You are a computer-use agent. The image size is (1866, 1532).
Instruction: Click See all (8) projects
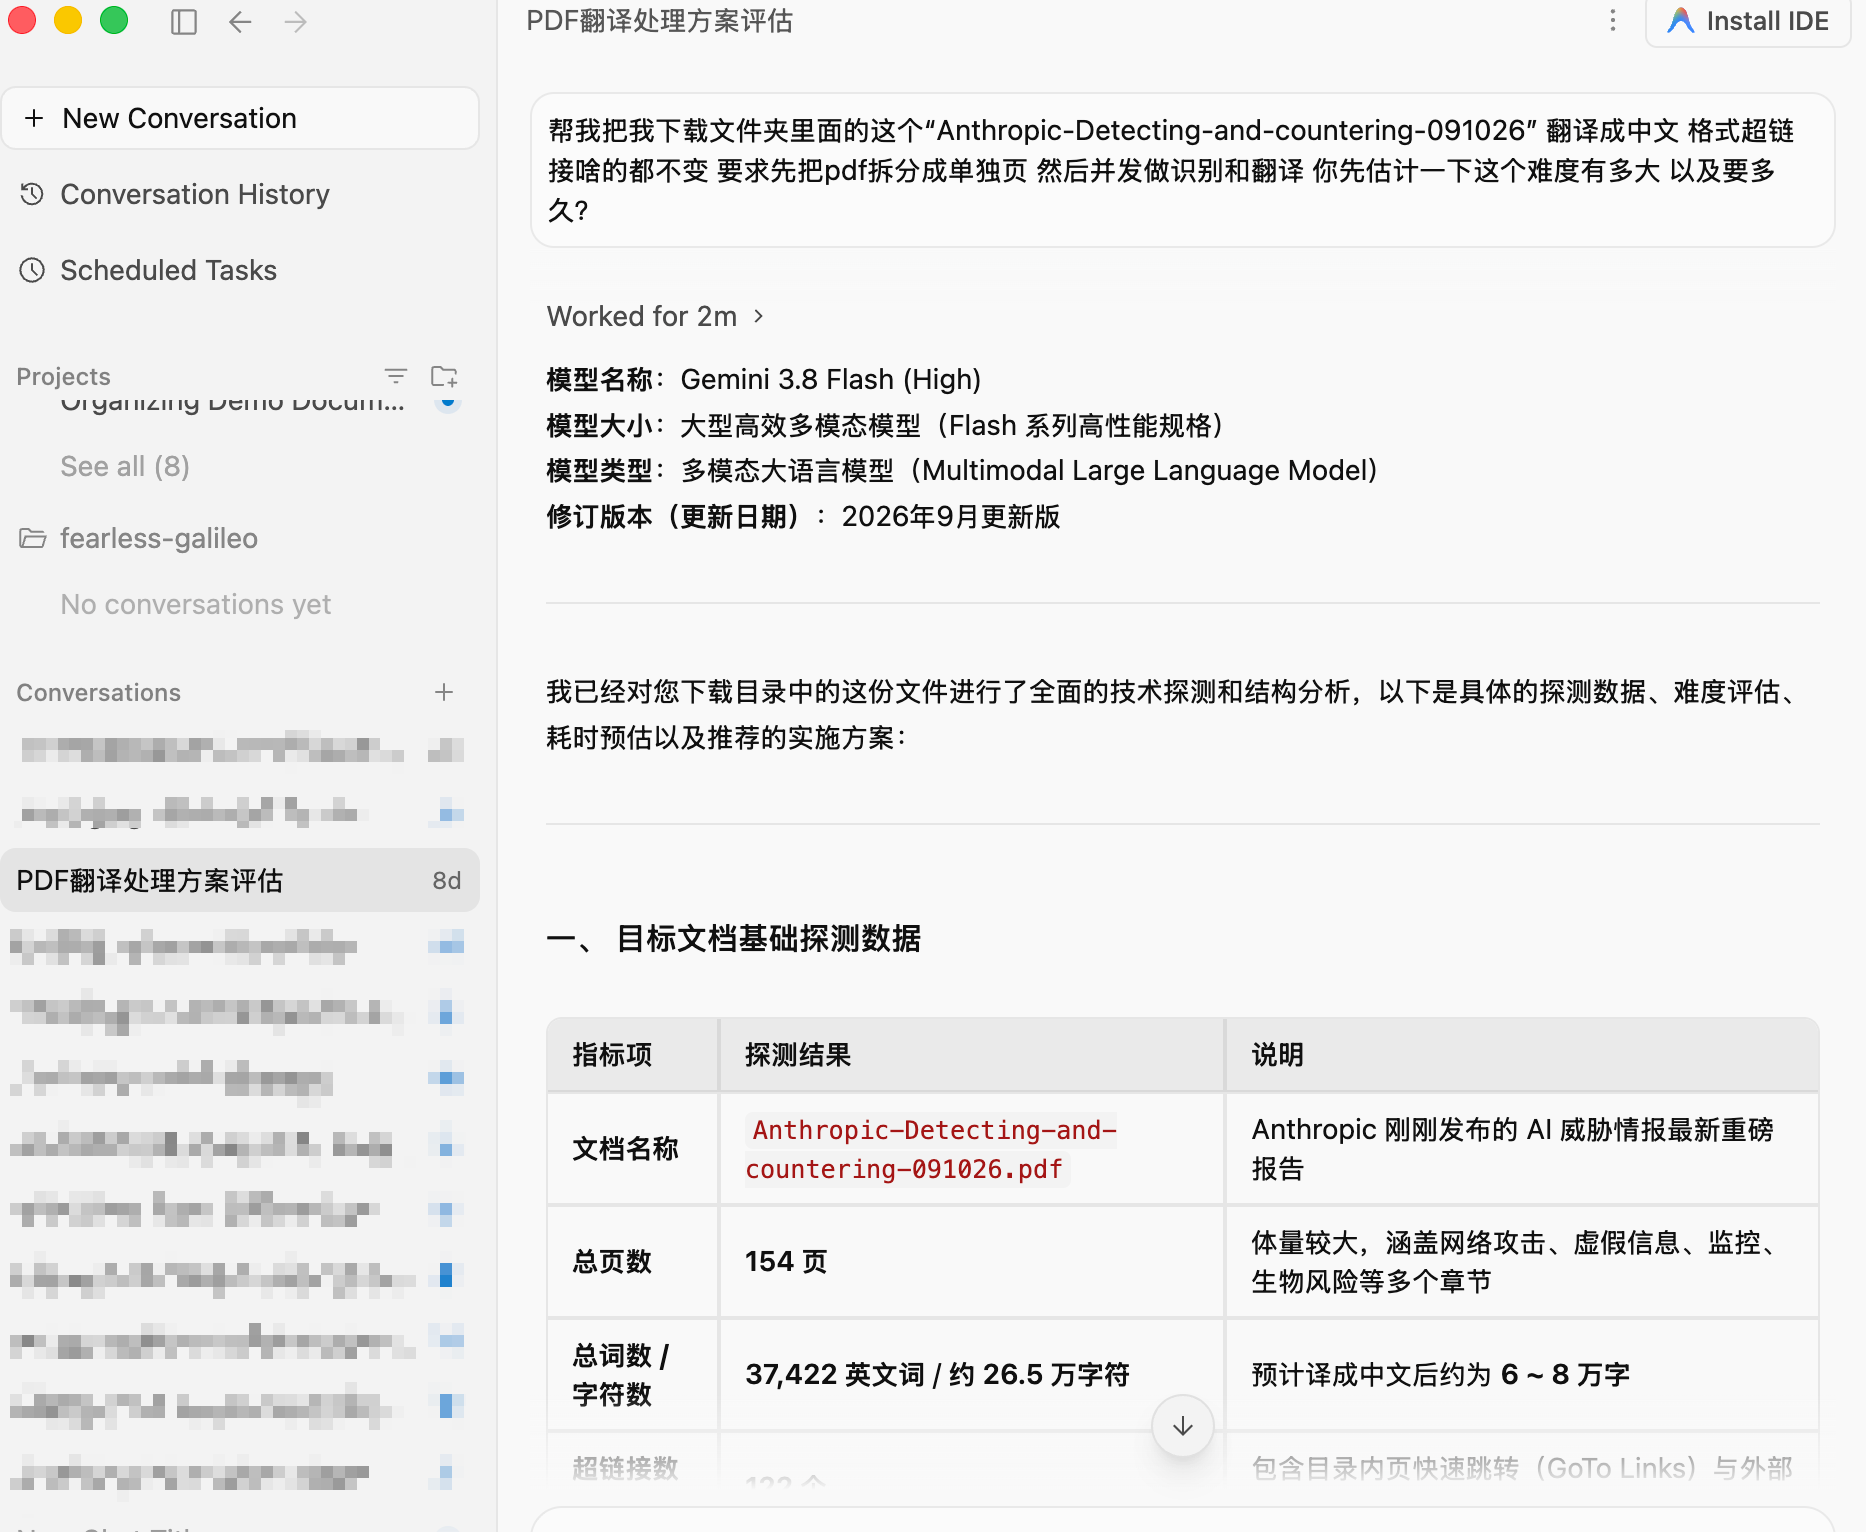[x=125, y=466]
